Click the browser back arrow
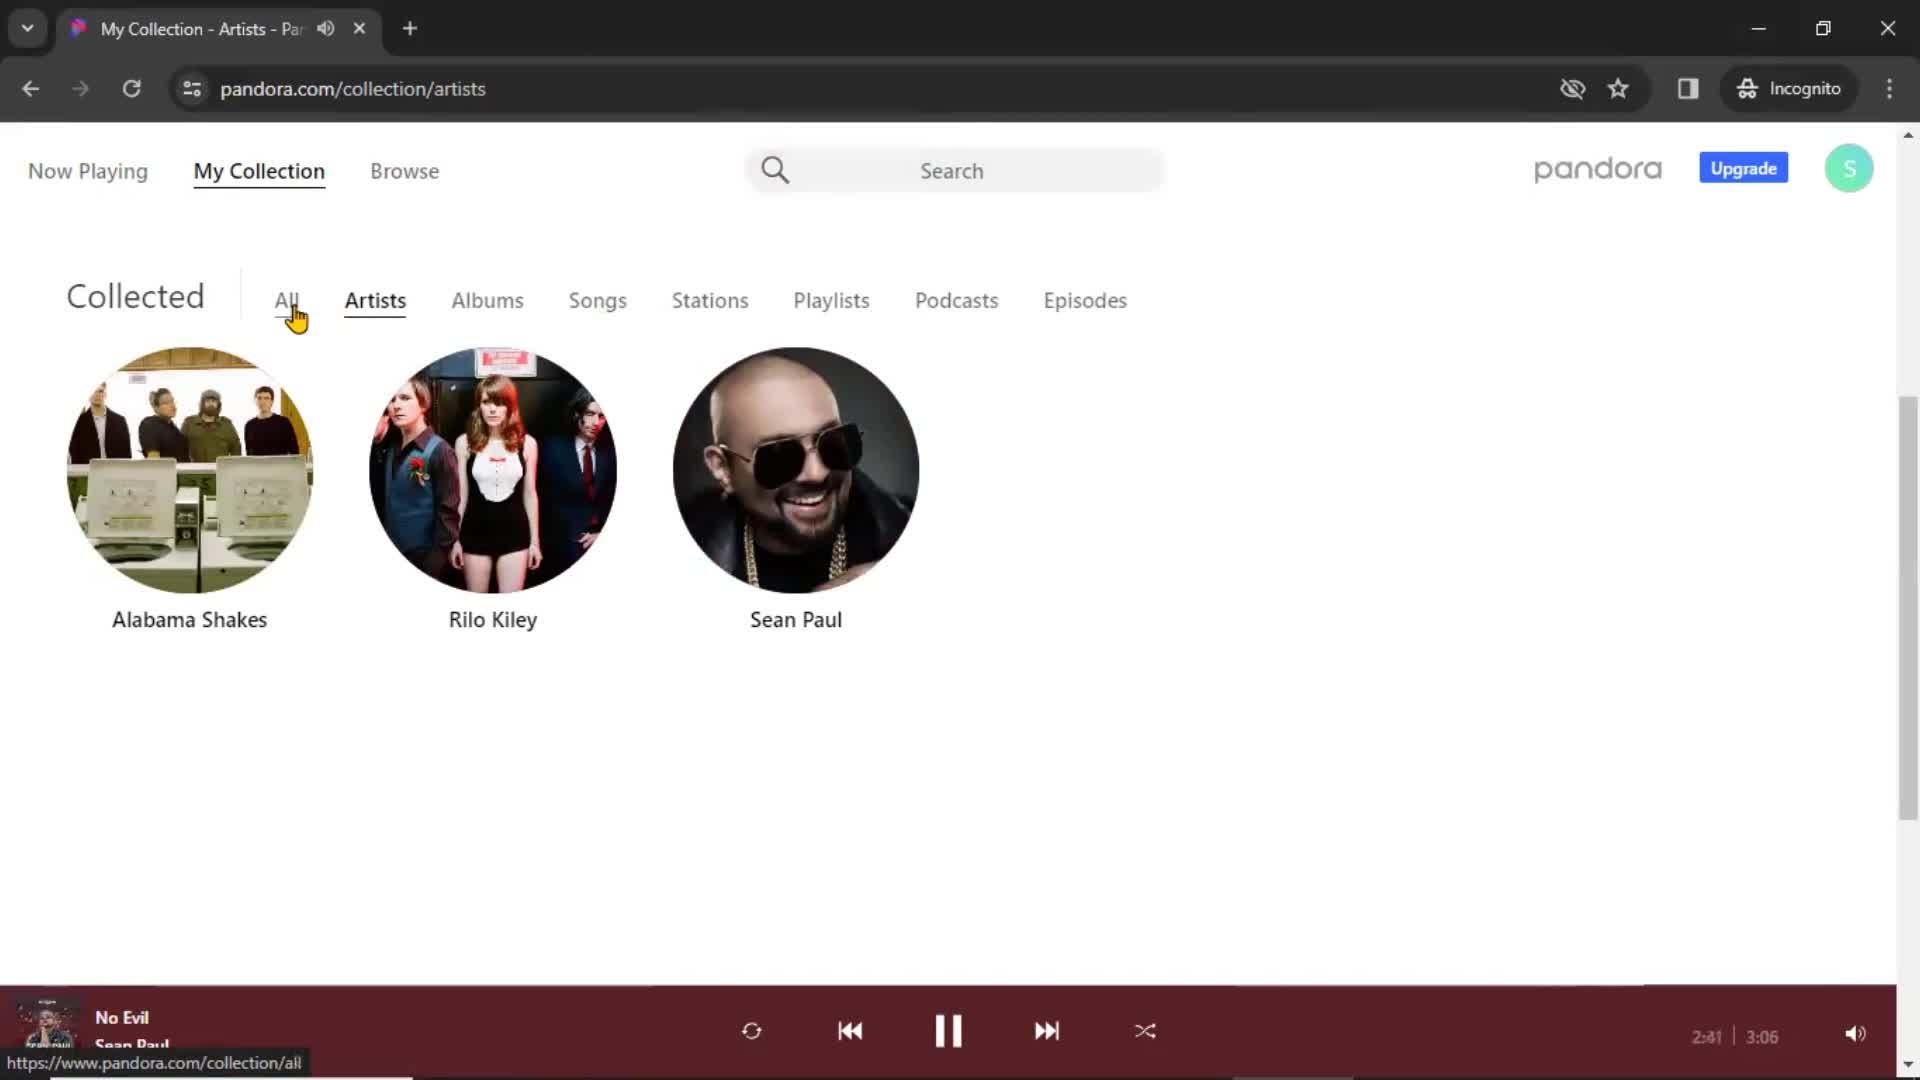The image size is (1920, 1080). [x=31, y=89]
